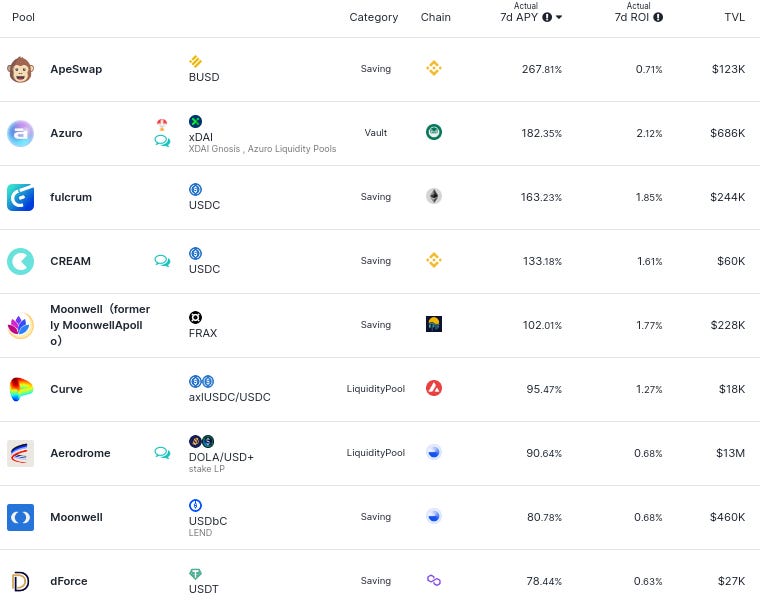Click the Ethereum chain icon in fulcrum row
Viewport: 760px width, 606px height.
pyautogui.click(x=434, y=196)
